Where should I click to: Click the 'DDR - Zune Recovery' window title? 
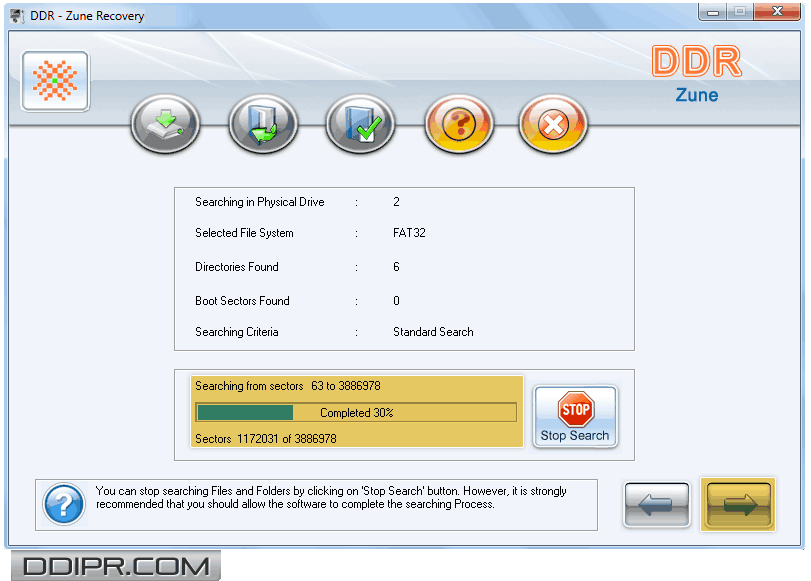click(87, 16)
